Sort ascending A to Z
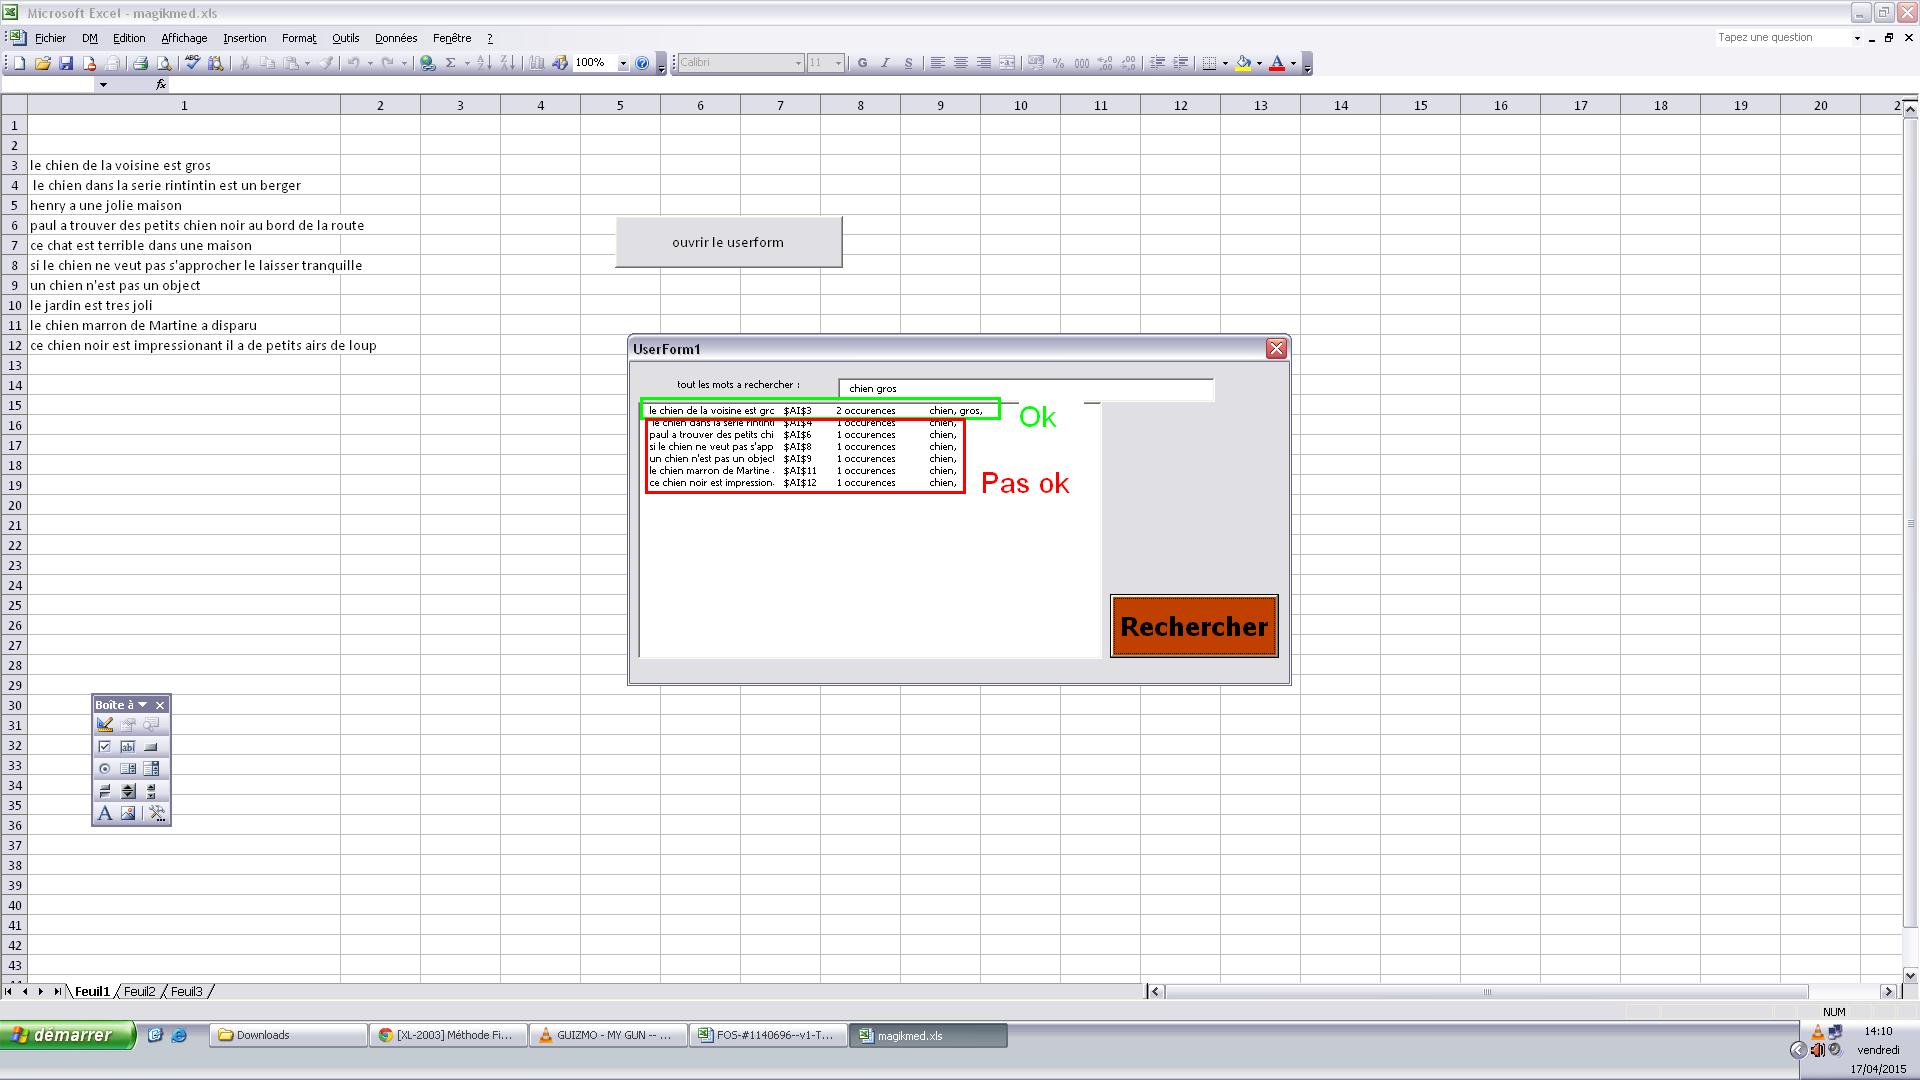The width and height of the screenshot is (1920, 1080). [484, 63]
